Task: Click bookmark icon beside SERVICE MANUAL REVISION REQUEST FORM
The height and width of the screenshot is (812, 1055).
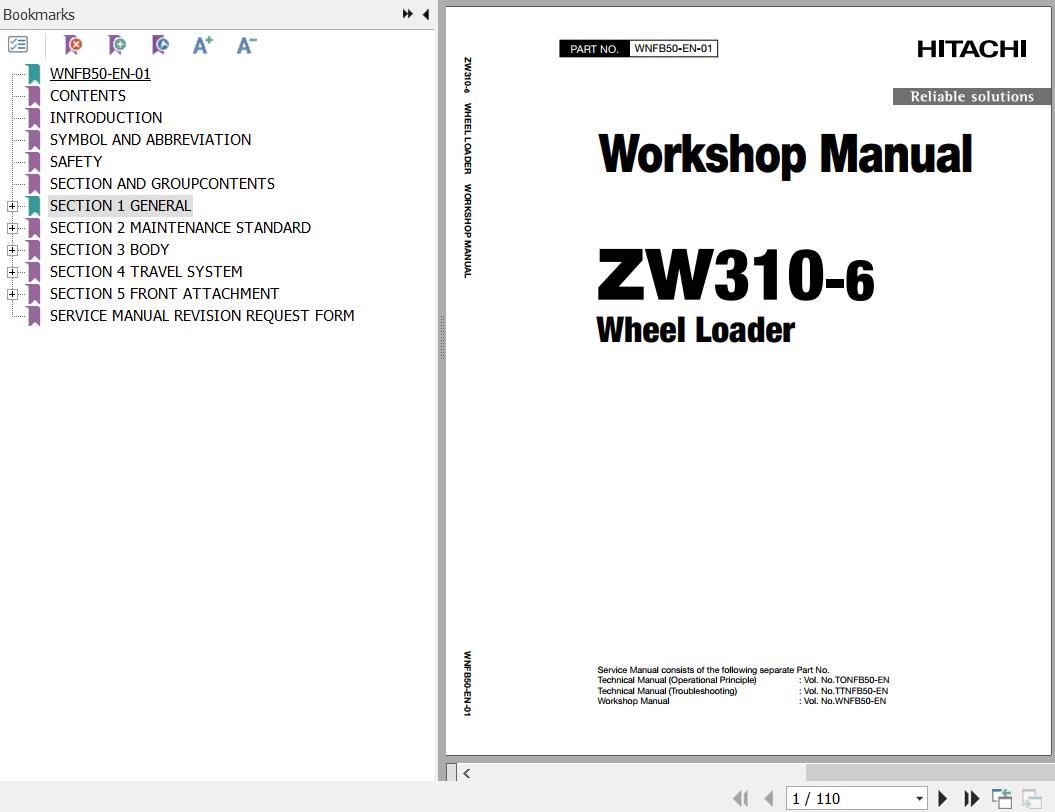Action: (x=34, y=316)
